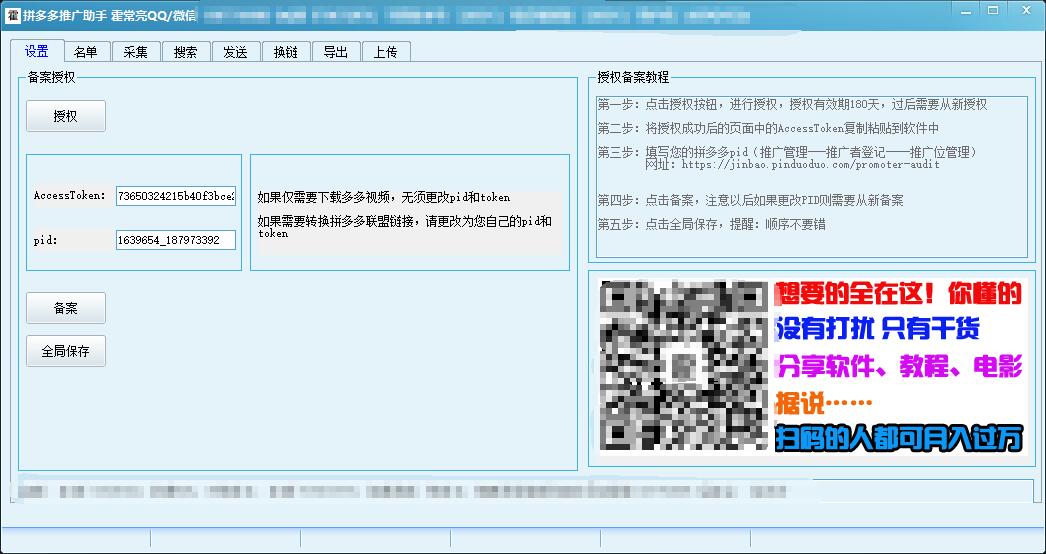Screen dimensions: 1046x554
Task: Click the app icon in title bar
Action: (13, 15)
